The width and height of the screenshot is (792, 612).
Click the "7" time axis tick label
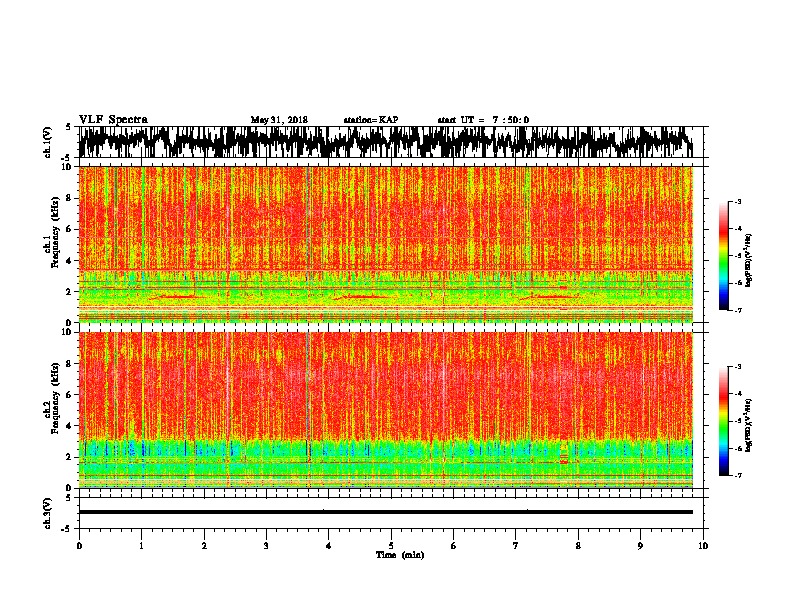[516, 546]
